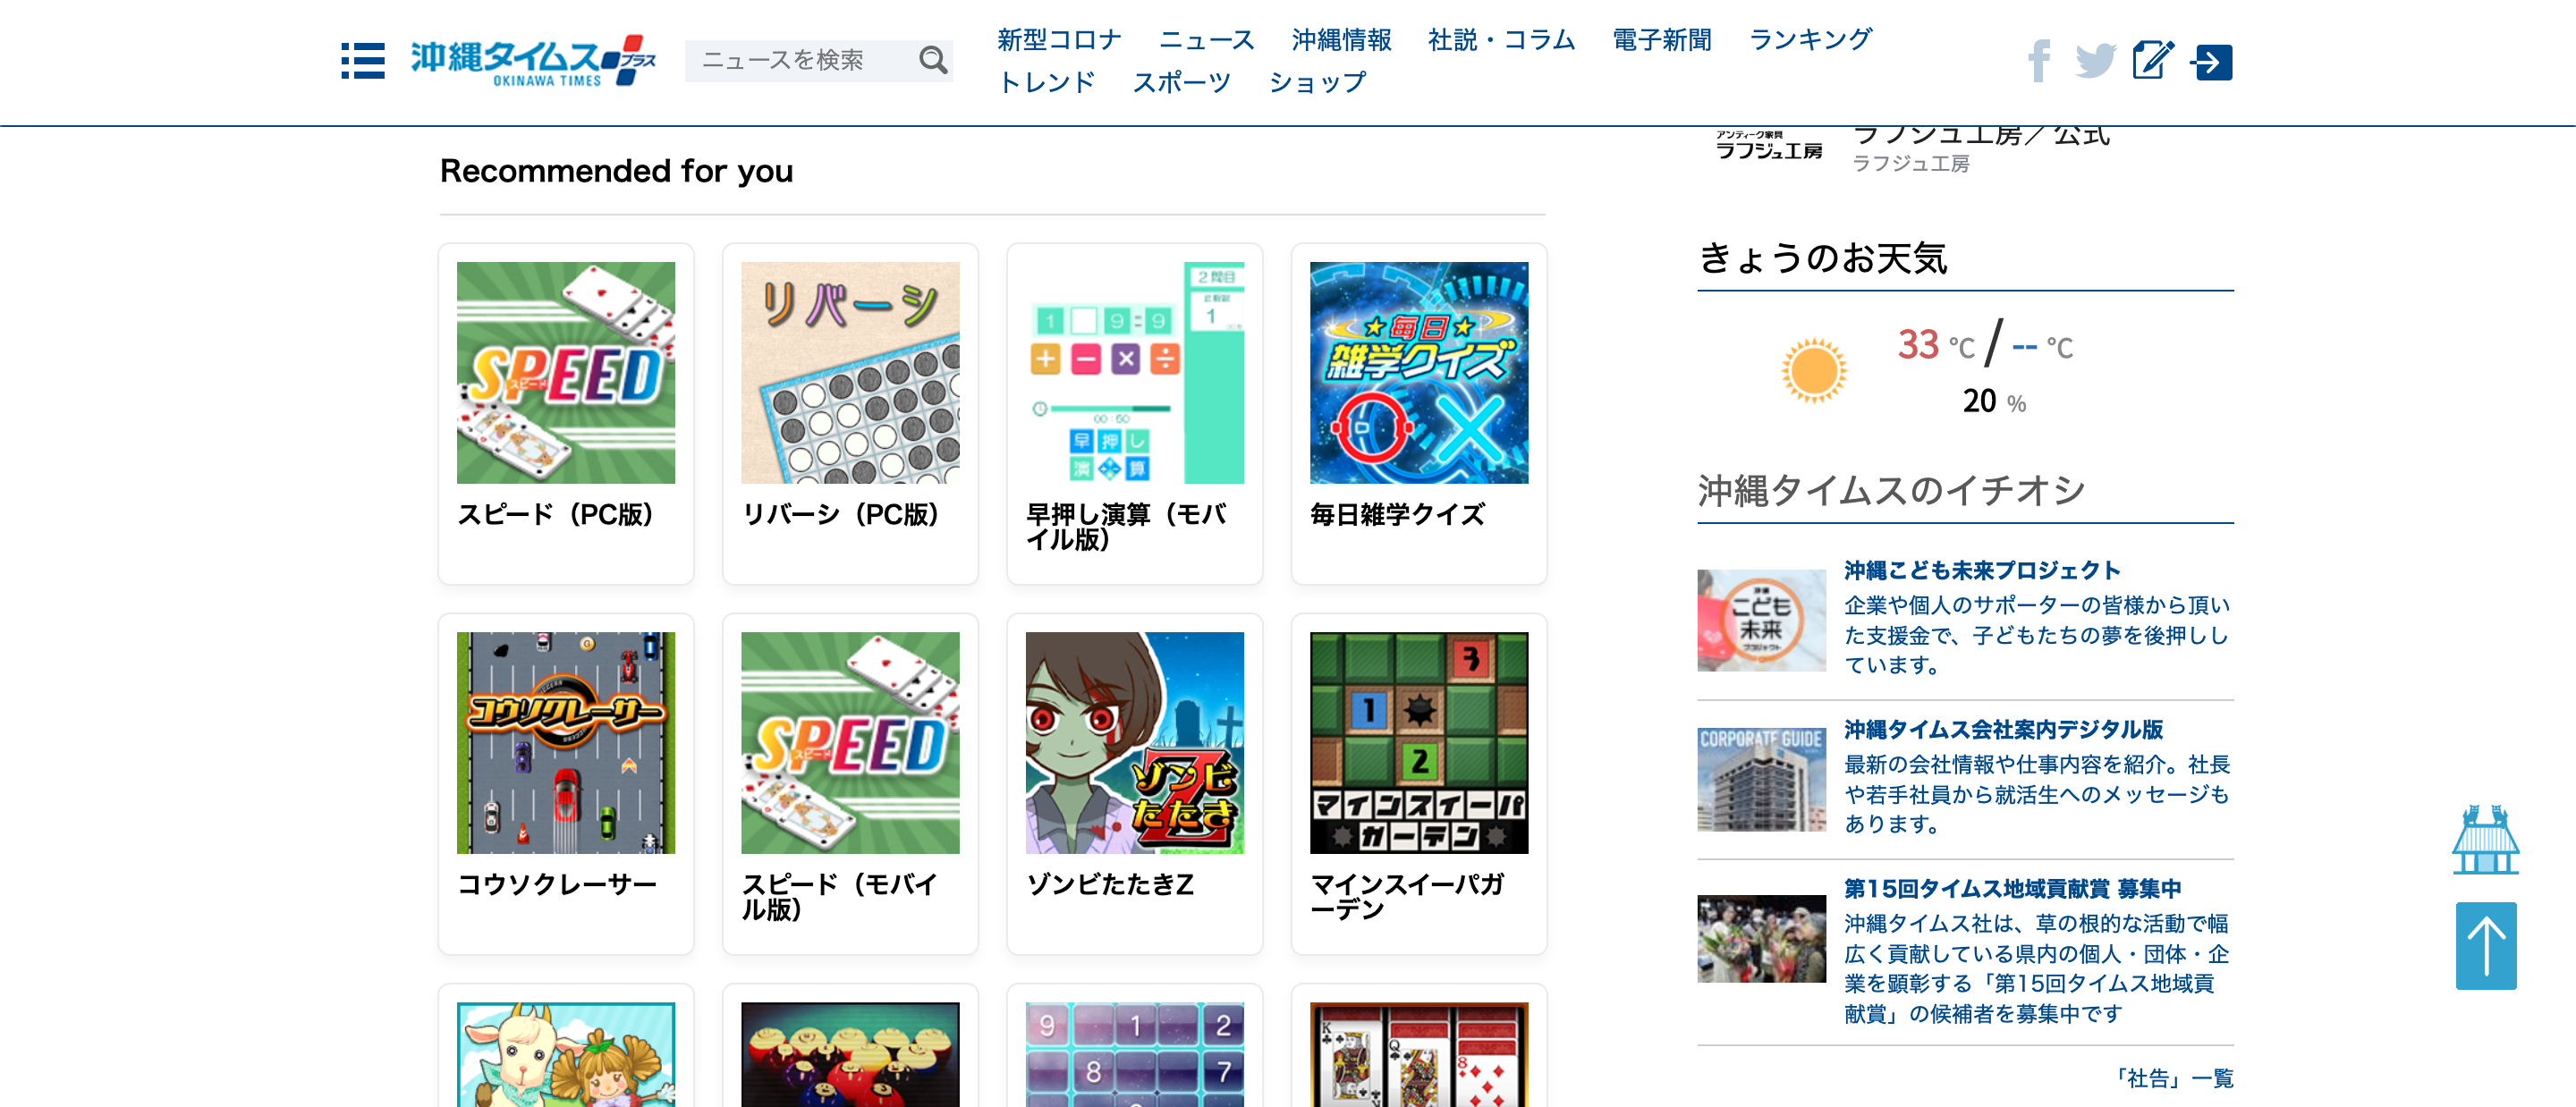Click the Okinawa Times Plus logo
Image resolution: width=2576 pixels, height=1107 pixels.
coord(533,61)
